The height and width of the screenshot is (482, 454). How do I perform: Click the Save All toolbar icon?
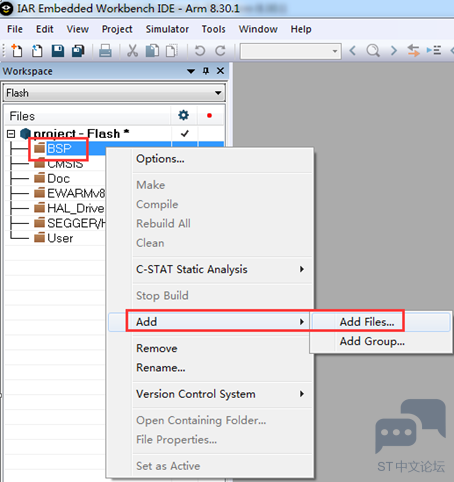tap(78, 51)
